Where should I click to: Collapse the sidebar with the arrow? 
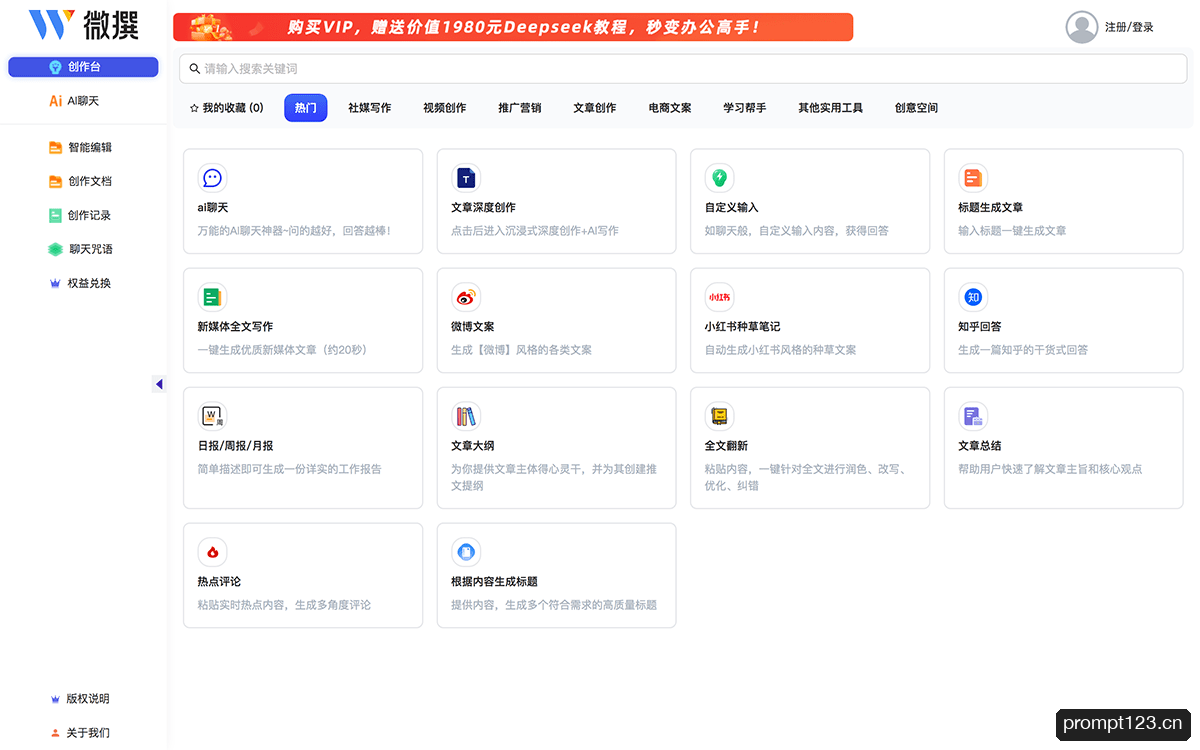click(159, 384)
